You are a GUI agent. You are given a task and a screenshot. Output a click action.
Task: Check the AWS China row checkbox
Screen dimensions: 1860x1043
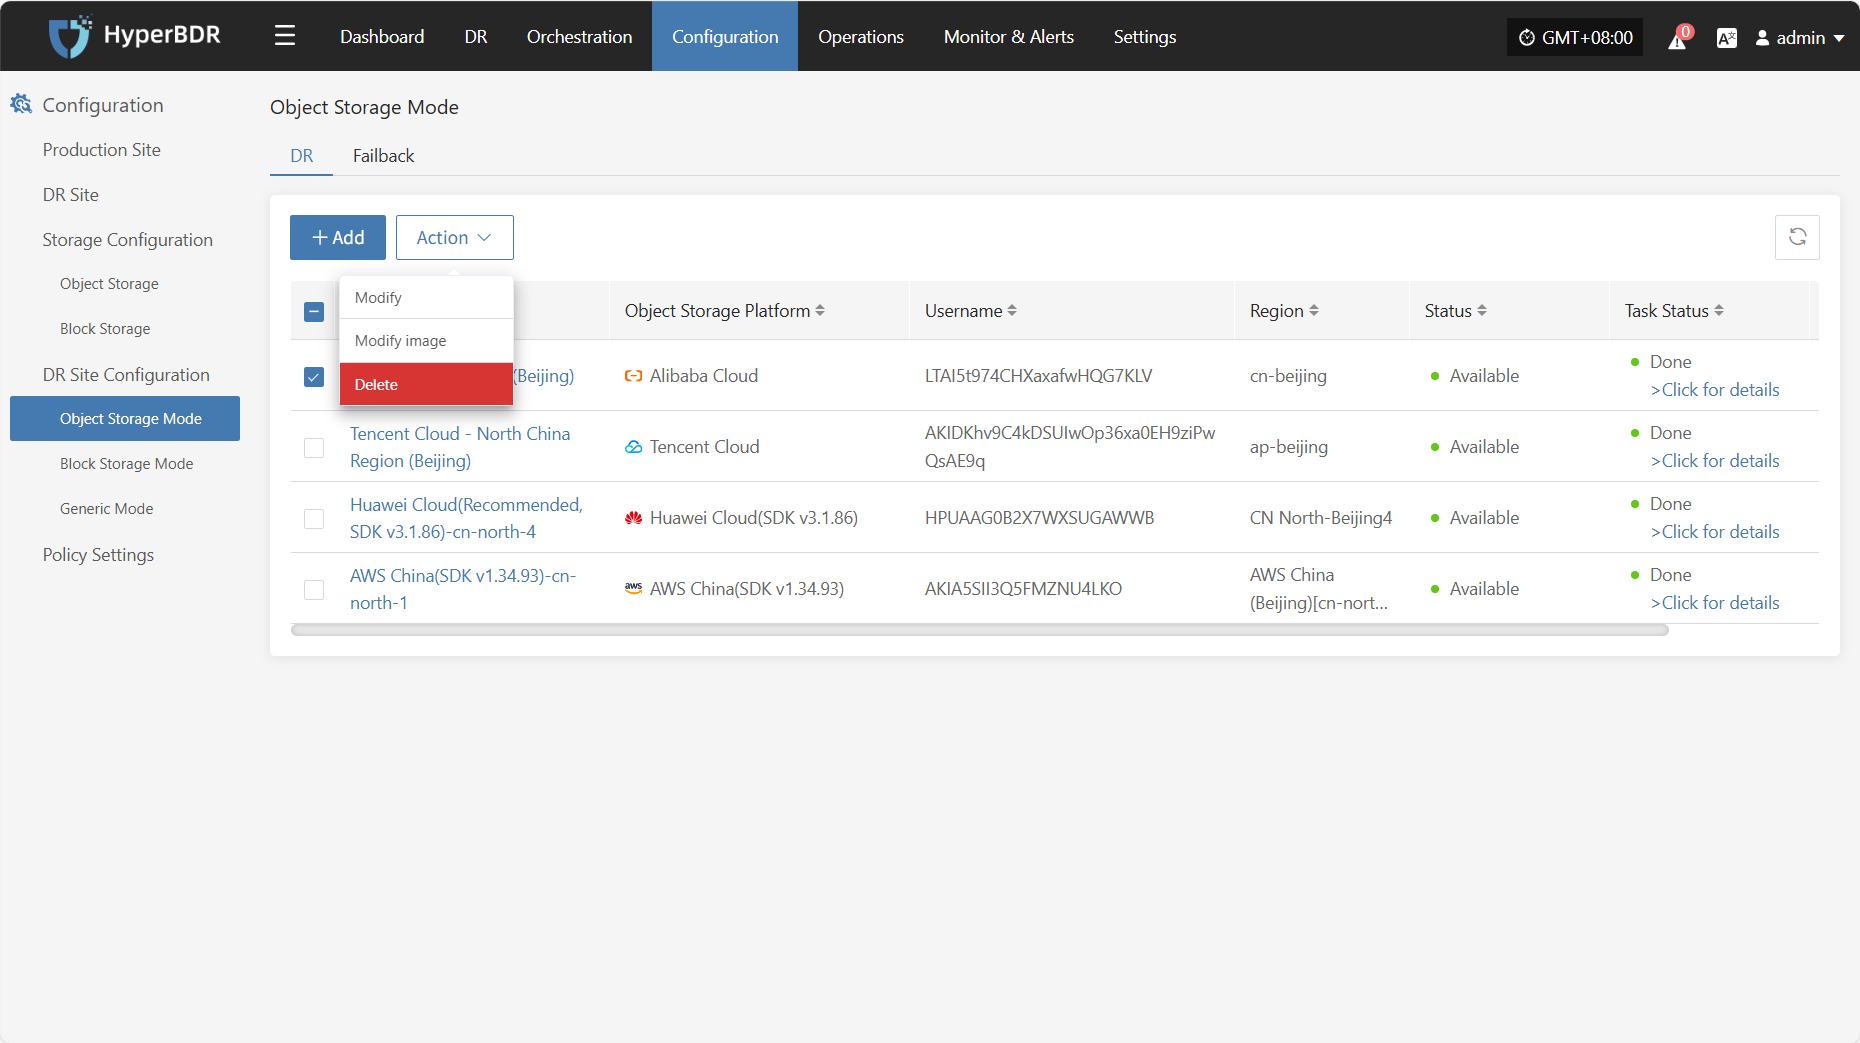click(x=314, y=590)
